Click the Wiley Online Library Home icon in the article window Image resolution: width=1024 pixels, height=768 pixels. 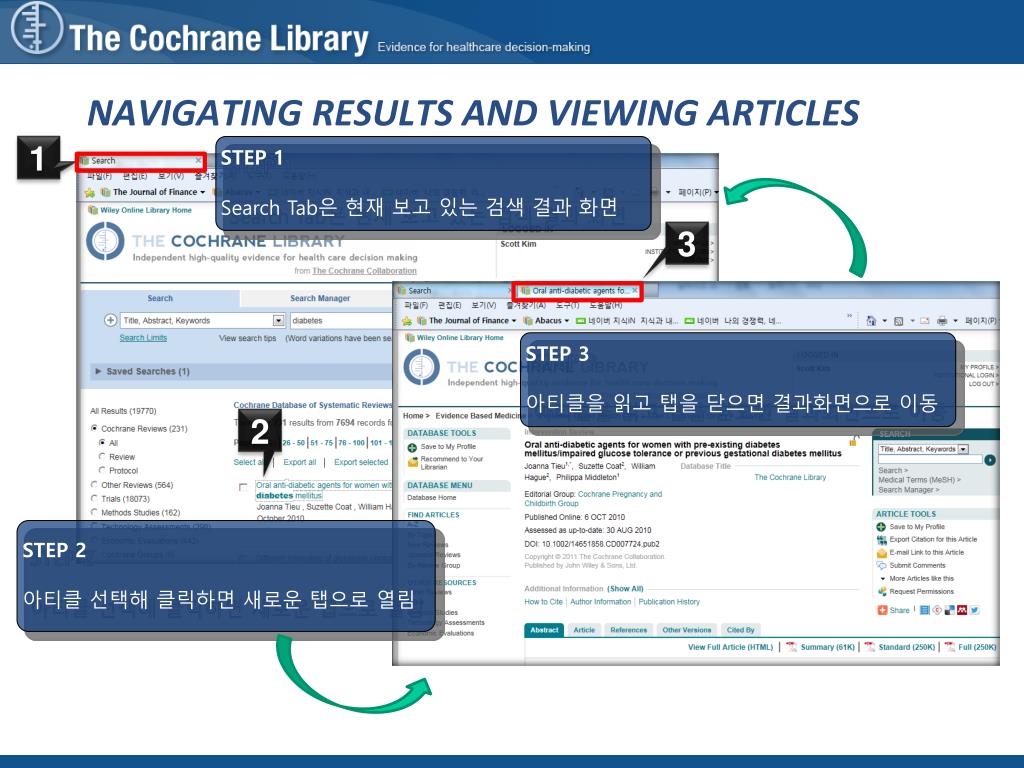pos(410,338)
